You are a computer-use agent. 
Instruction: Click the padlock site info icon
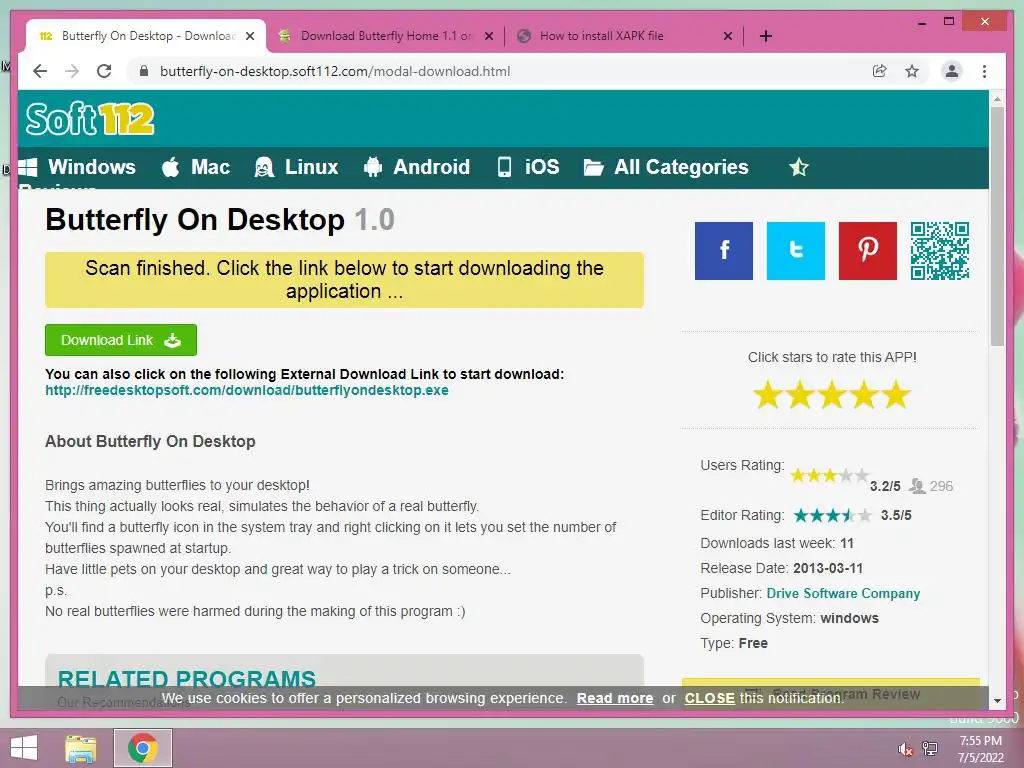coord(144,71)
